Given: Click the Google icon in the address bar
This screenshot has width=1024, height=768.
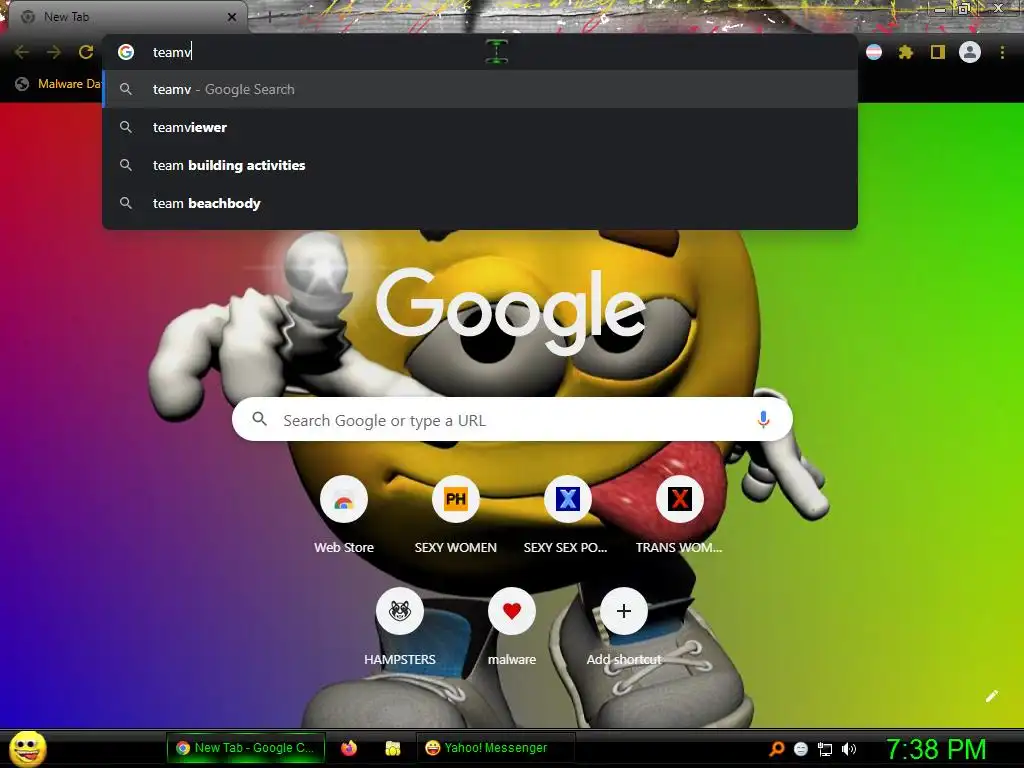Looking at the screenshot, I should click(x=126, y=52).
